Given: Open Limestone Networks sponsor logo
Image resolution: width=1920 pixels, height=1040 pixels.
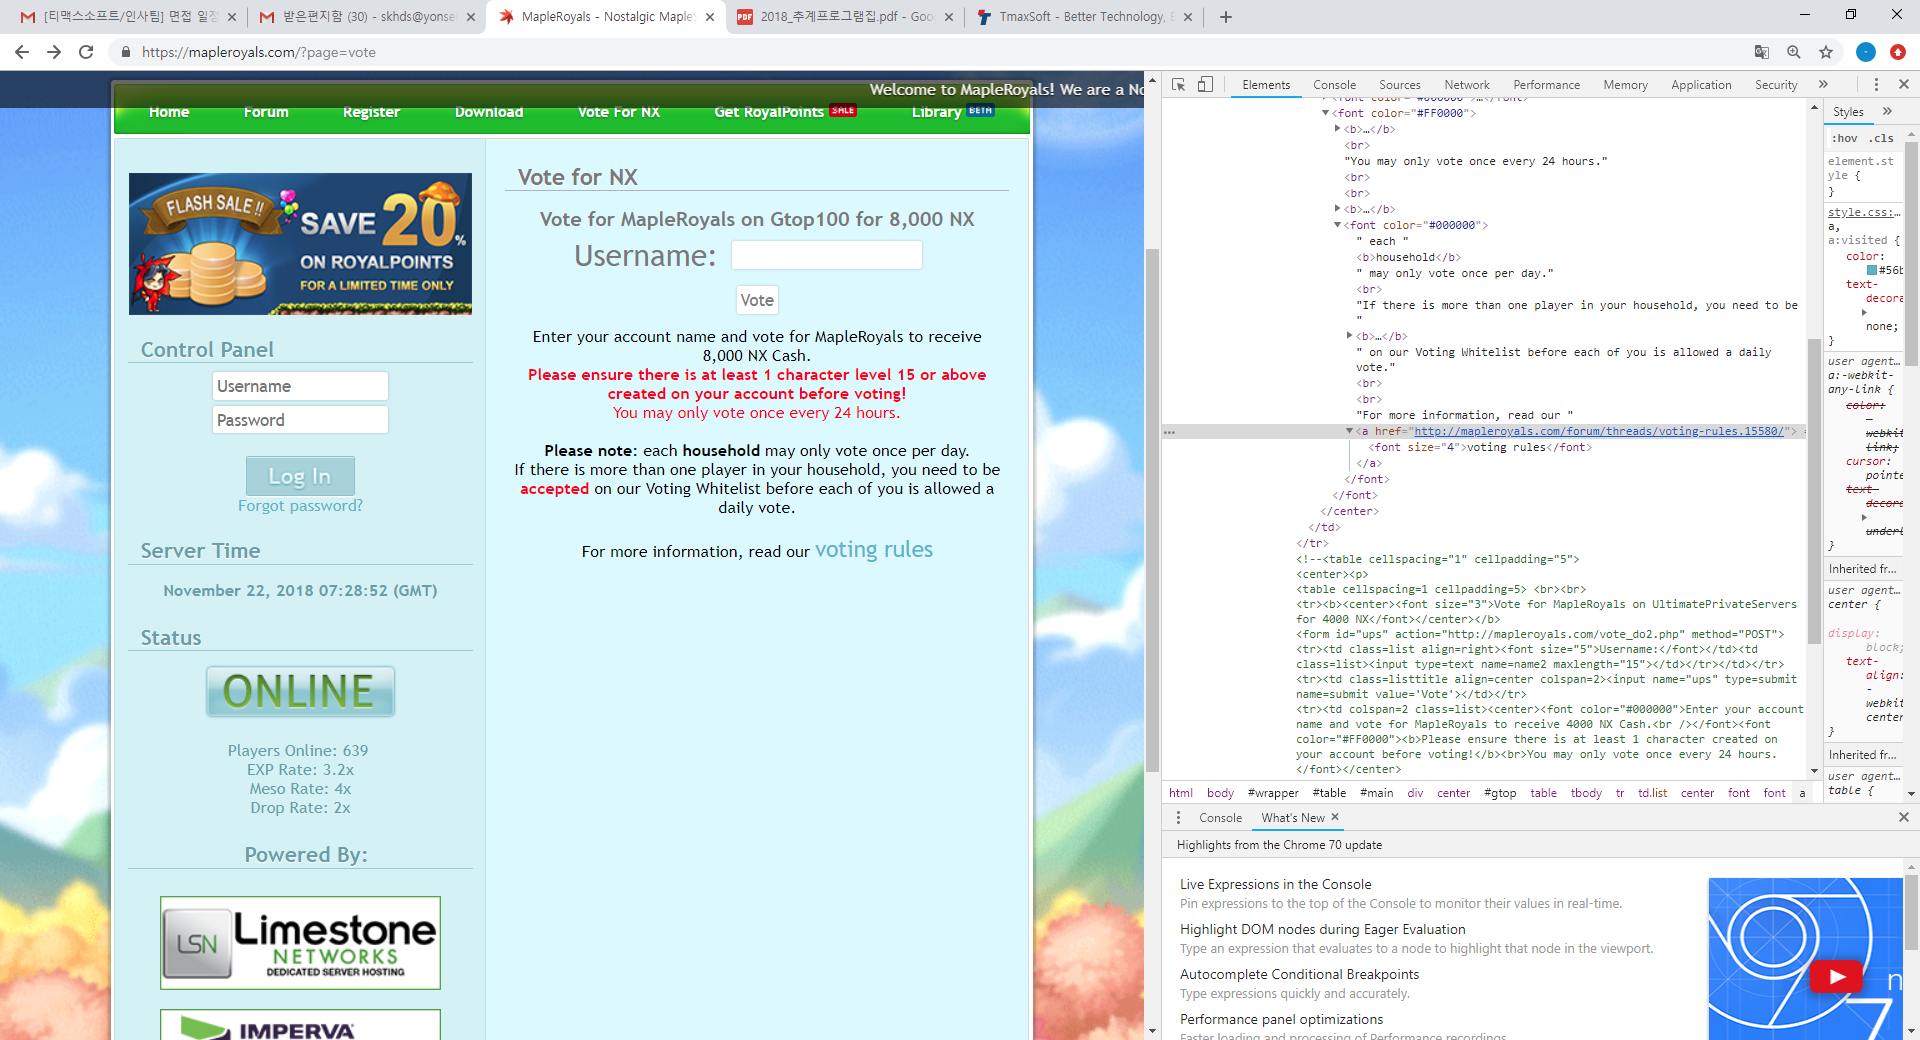Looking at the screenshot, I should 300,943.
